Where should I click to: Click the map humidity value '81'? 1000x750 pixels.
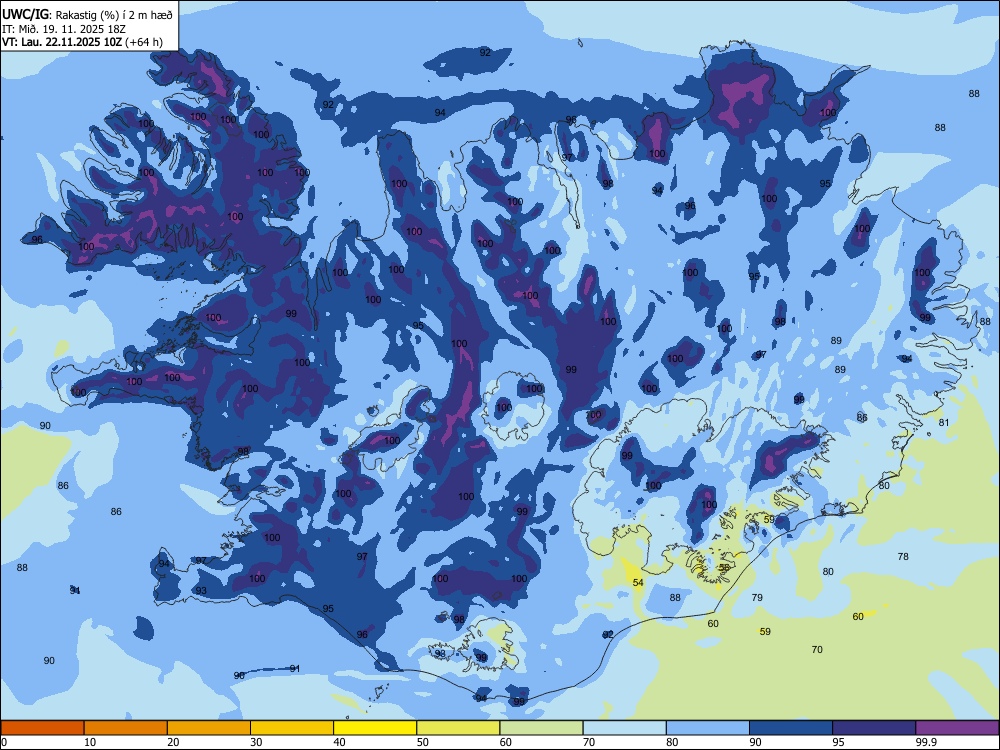[x=944, y=422]
